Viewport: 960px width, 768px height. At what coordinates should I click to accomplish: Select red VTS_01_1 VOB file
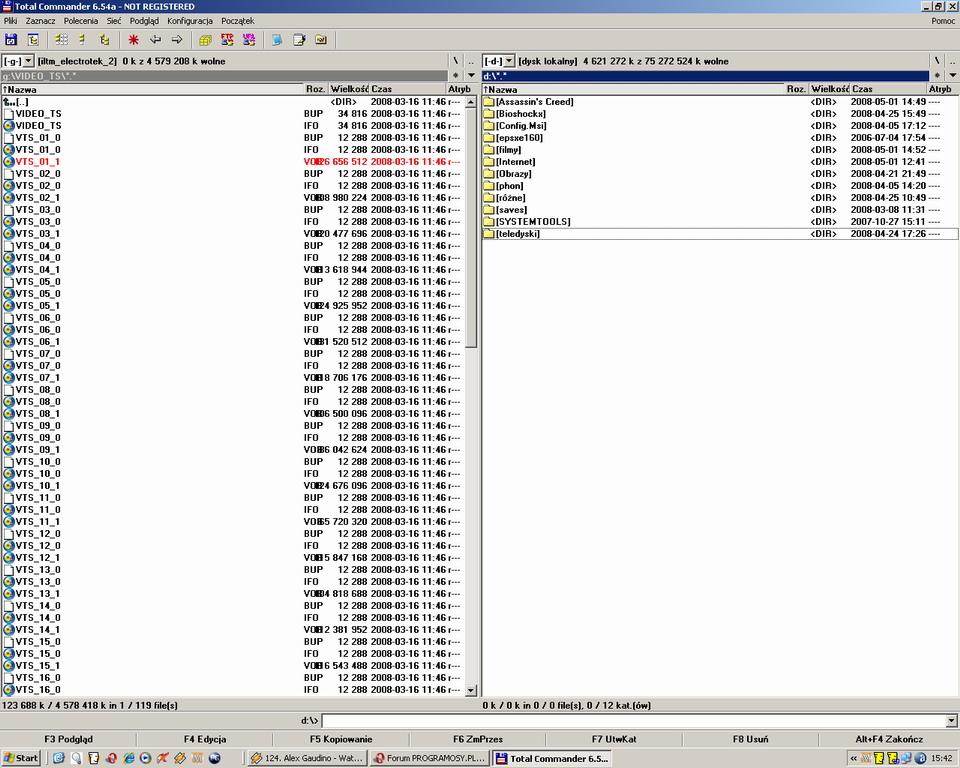(x=233, y=162)
